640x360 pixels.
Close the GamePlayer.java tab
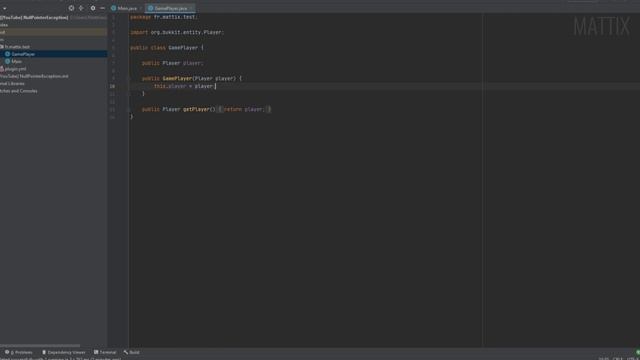[191, 8]
